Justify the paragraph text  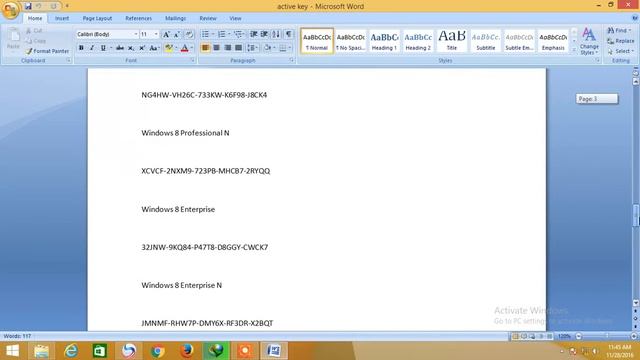(x=238, y=48)
